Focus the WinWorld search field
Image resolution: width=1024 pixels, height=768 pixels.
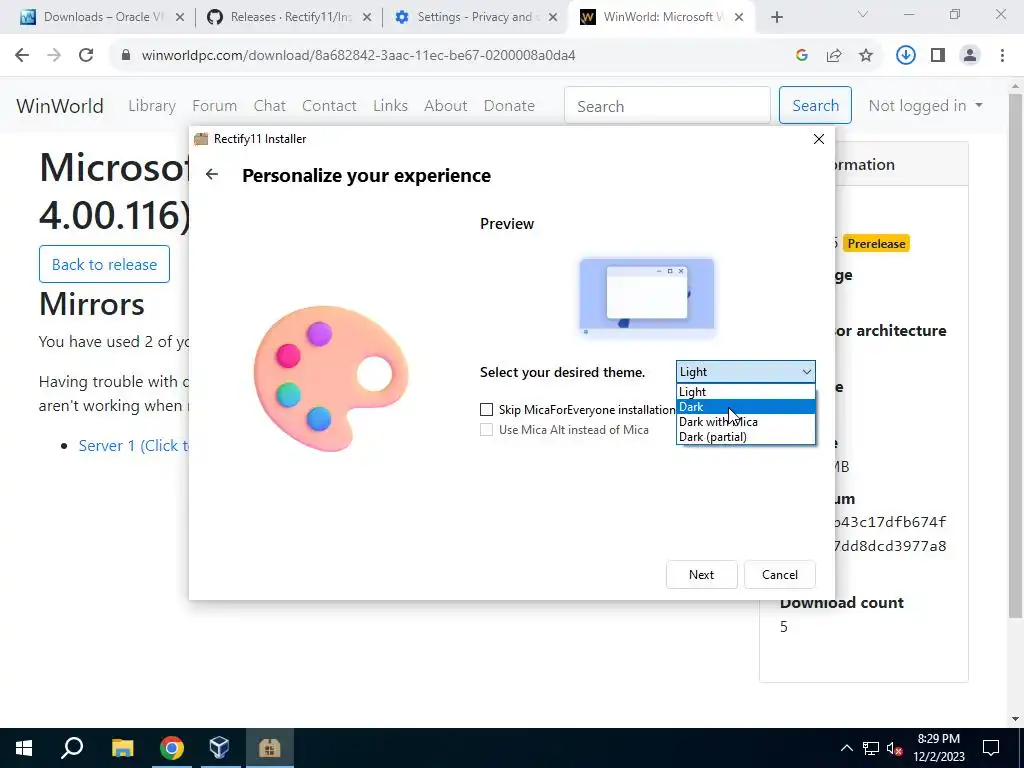click(x=667, y=106)
